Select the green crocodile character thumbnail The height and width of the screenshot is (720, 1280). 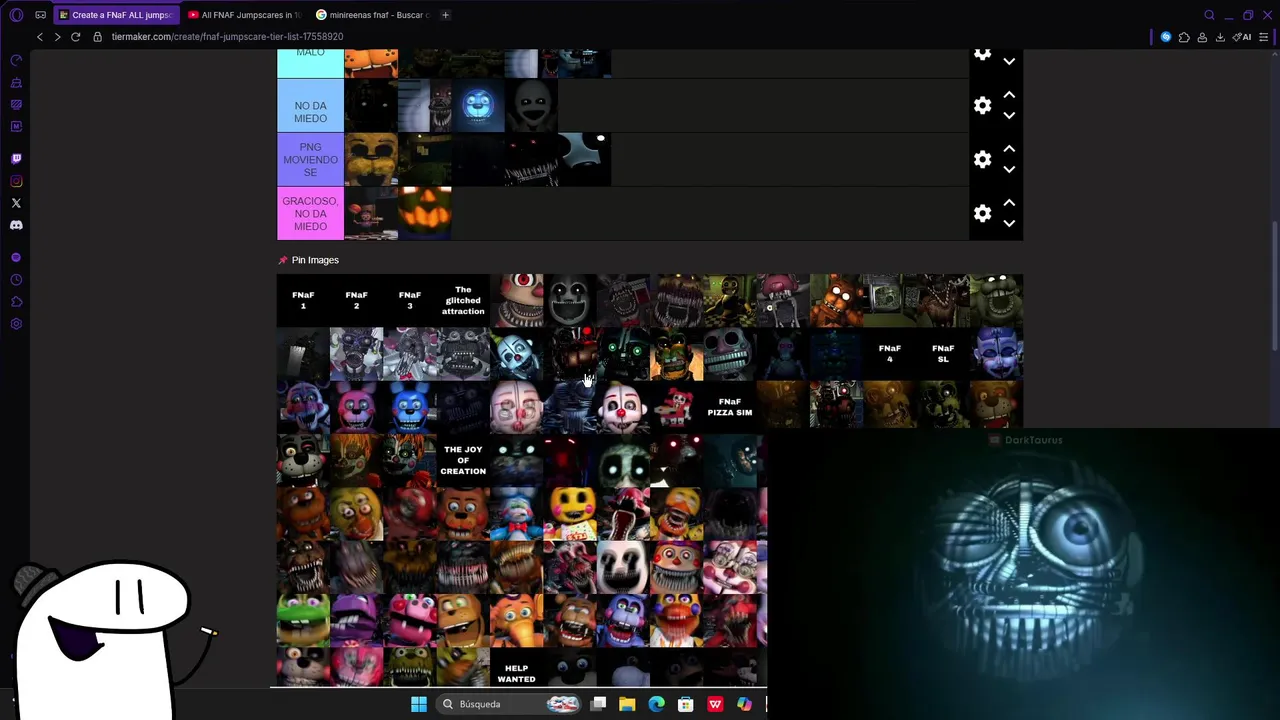point(303,620)
